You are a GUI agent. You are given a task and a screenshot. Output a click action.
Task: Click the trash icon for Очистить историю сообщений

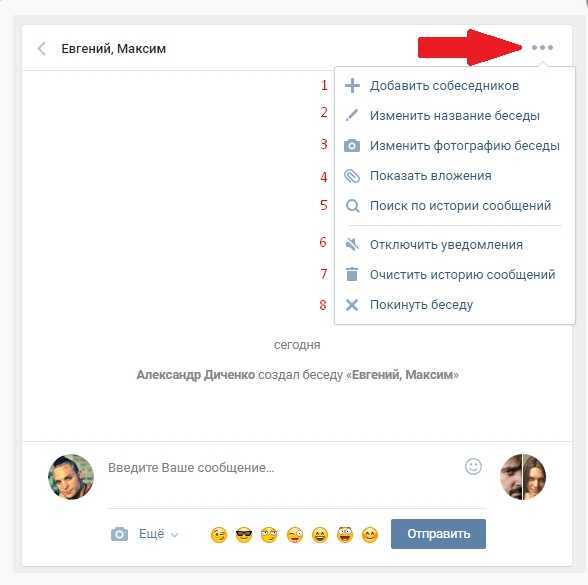coord(352,274)
